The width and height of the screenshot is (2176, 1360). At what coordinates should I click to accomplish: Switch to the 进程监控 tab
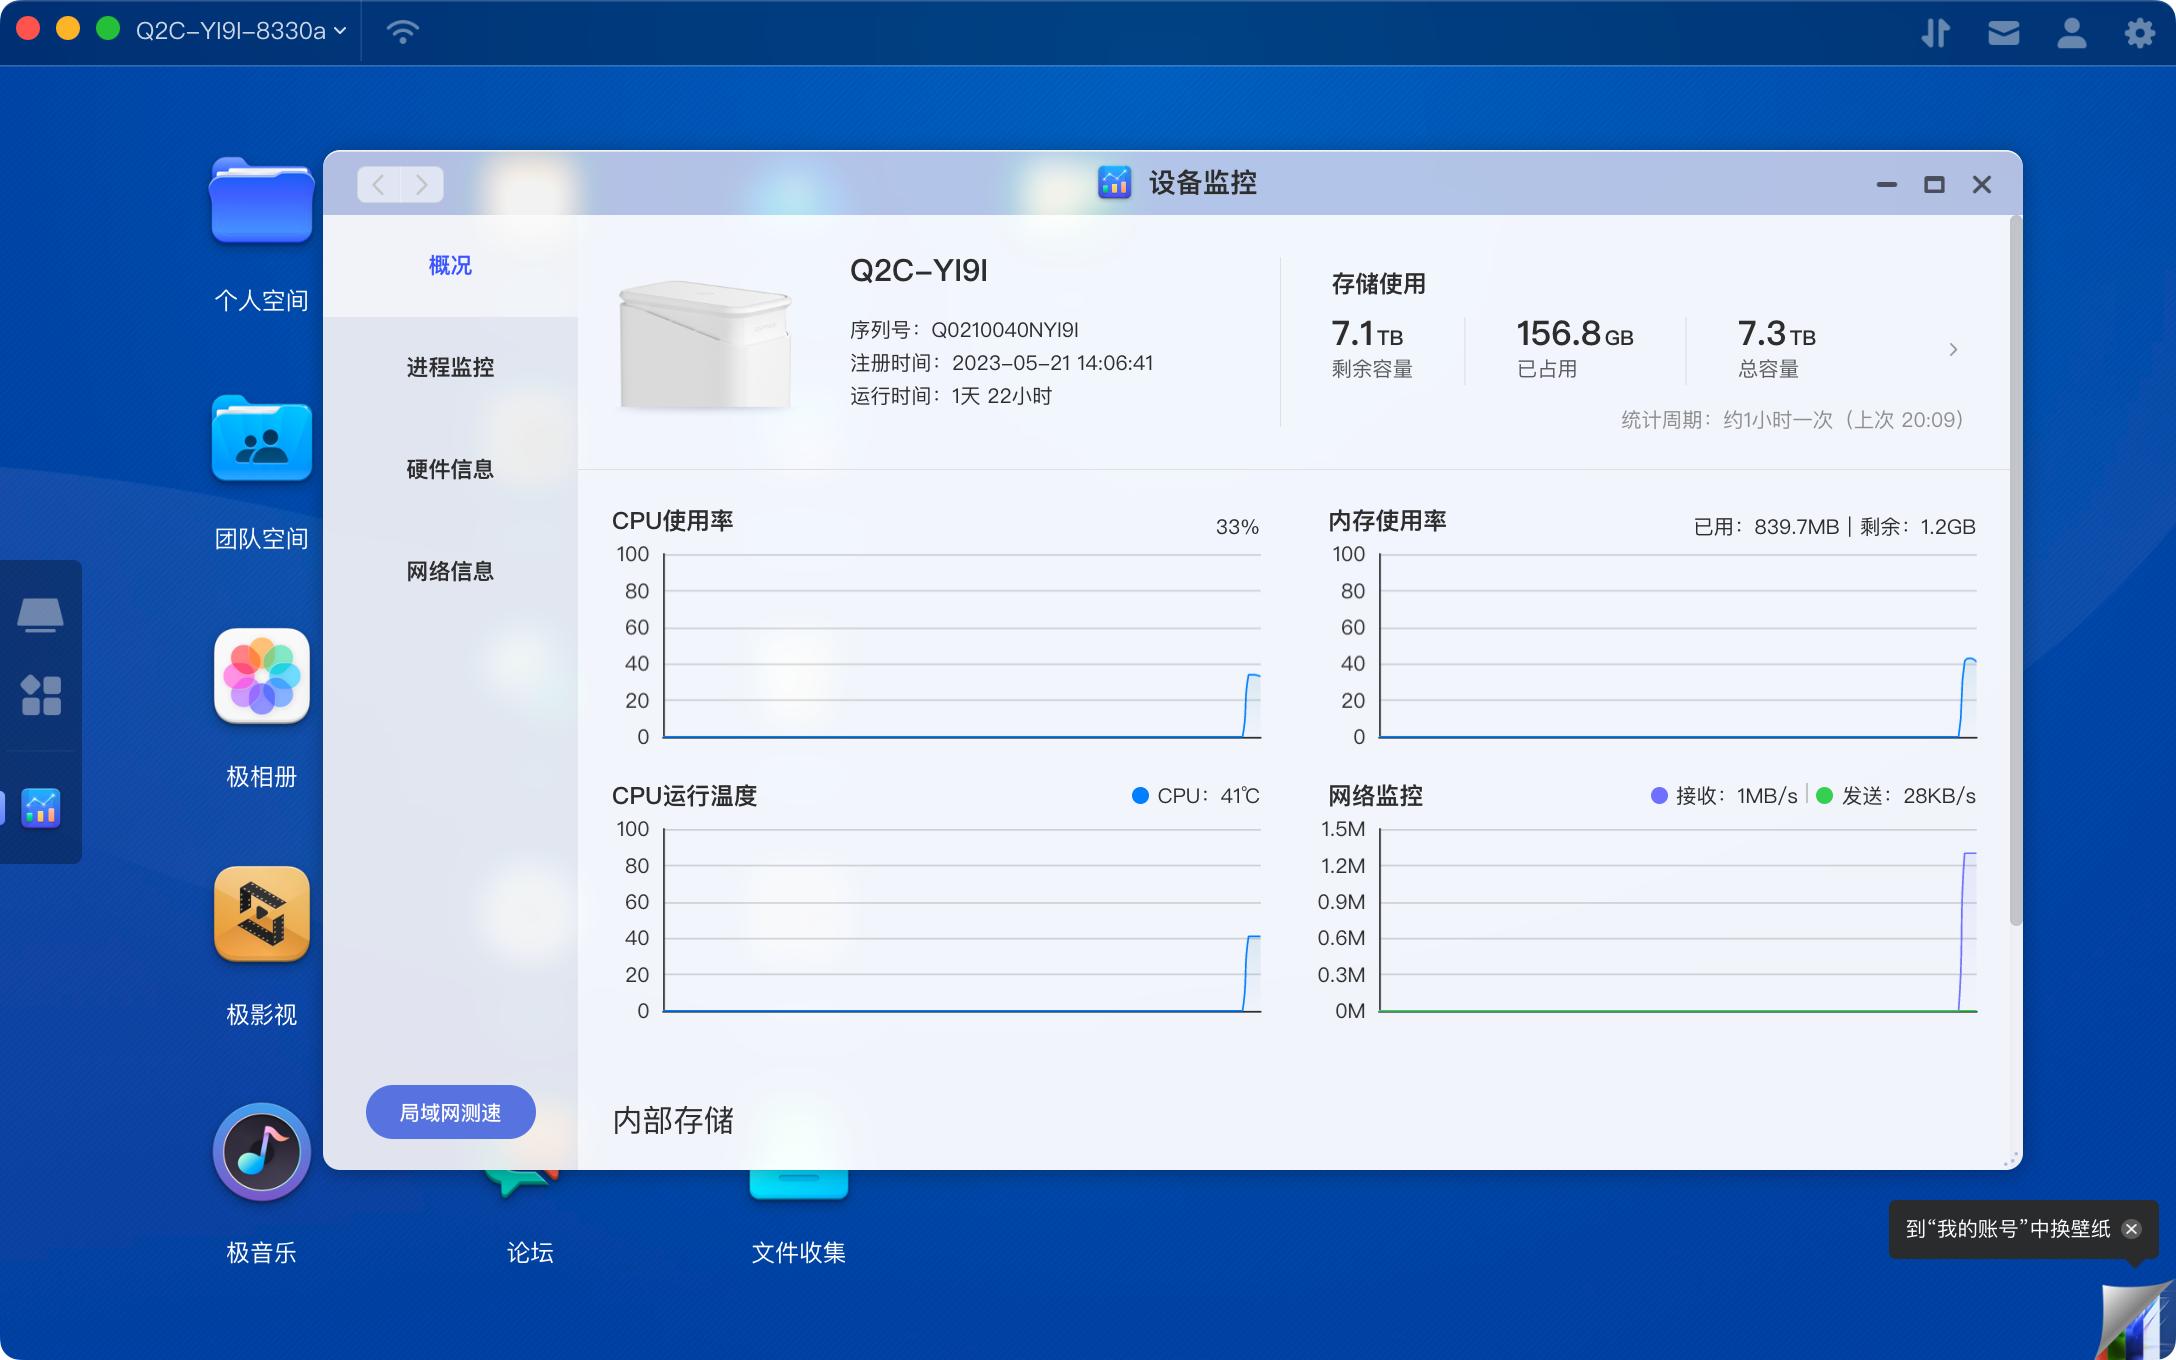450,367
